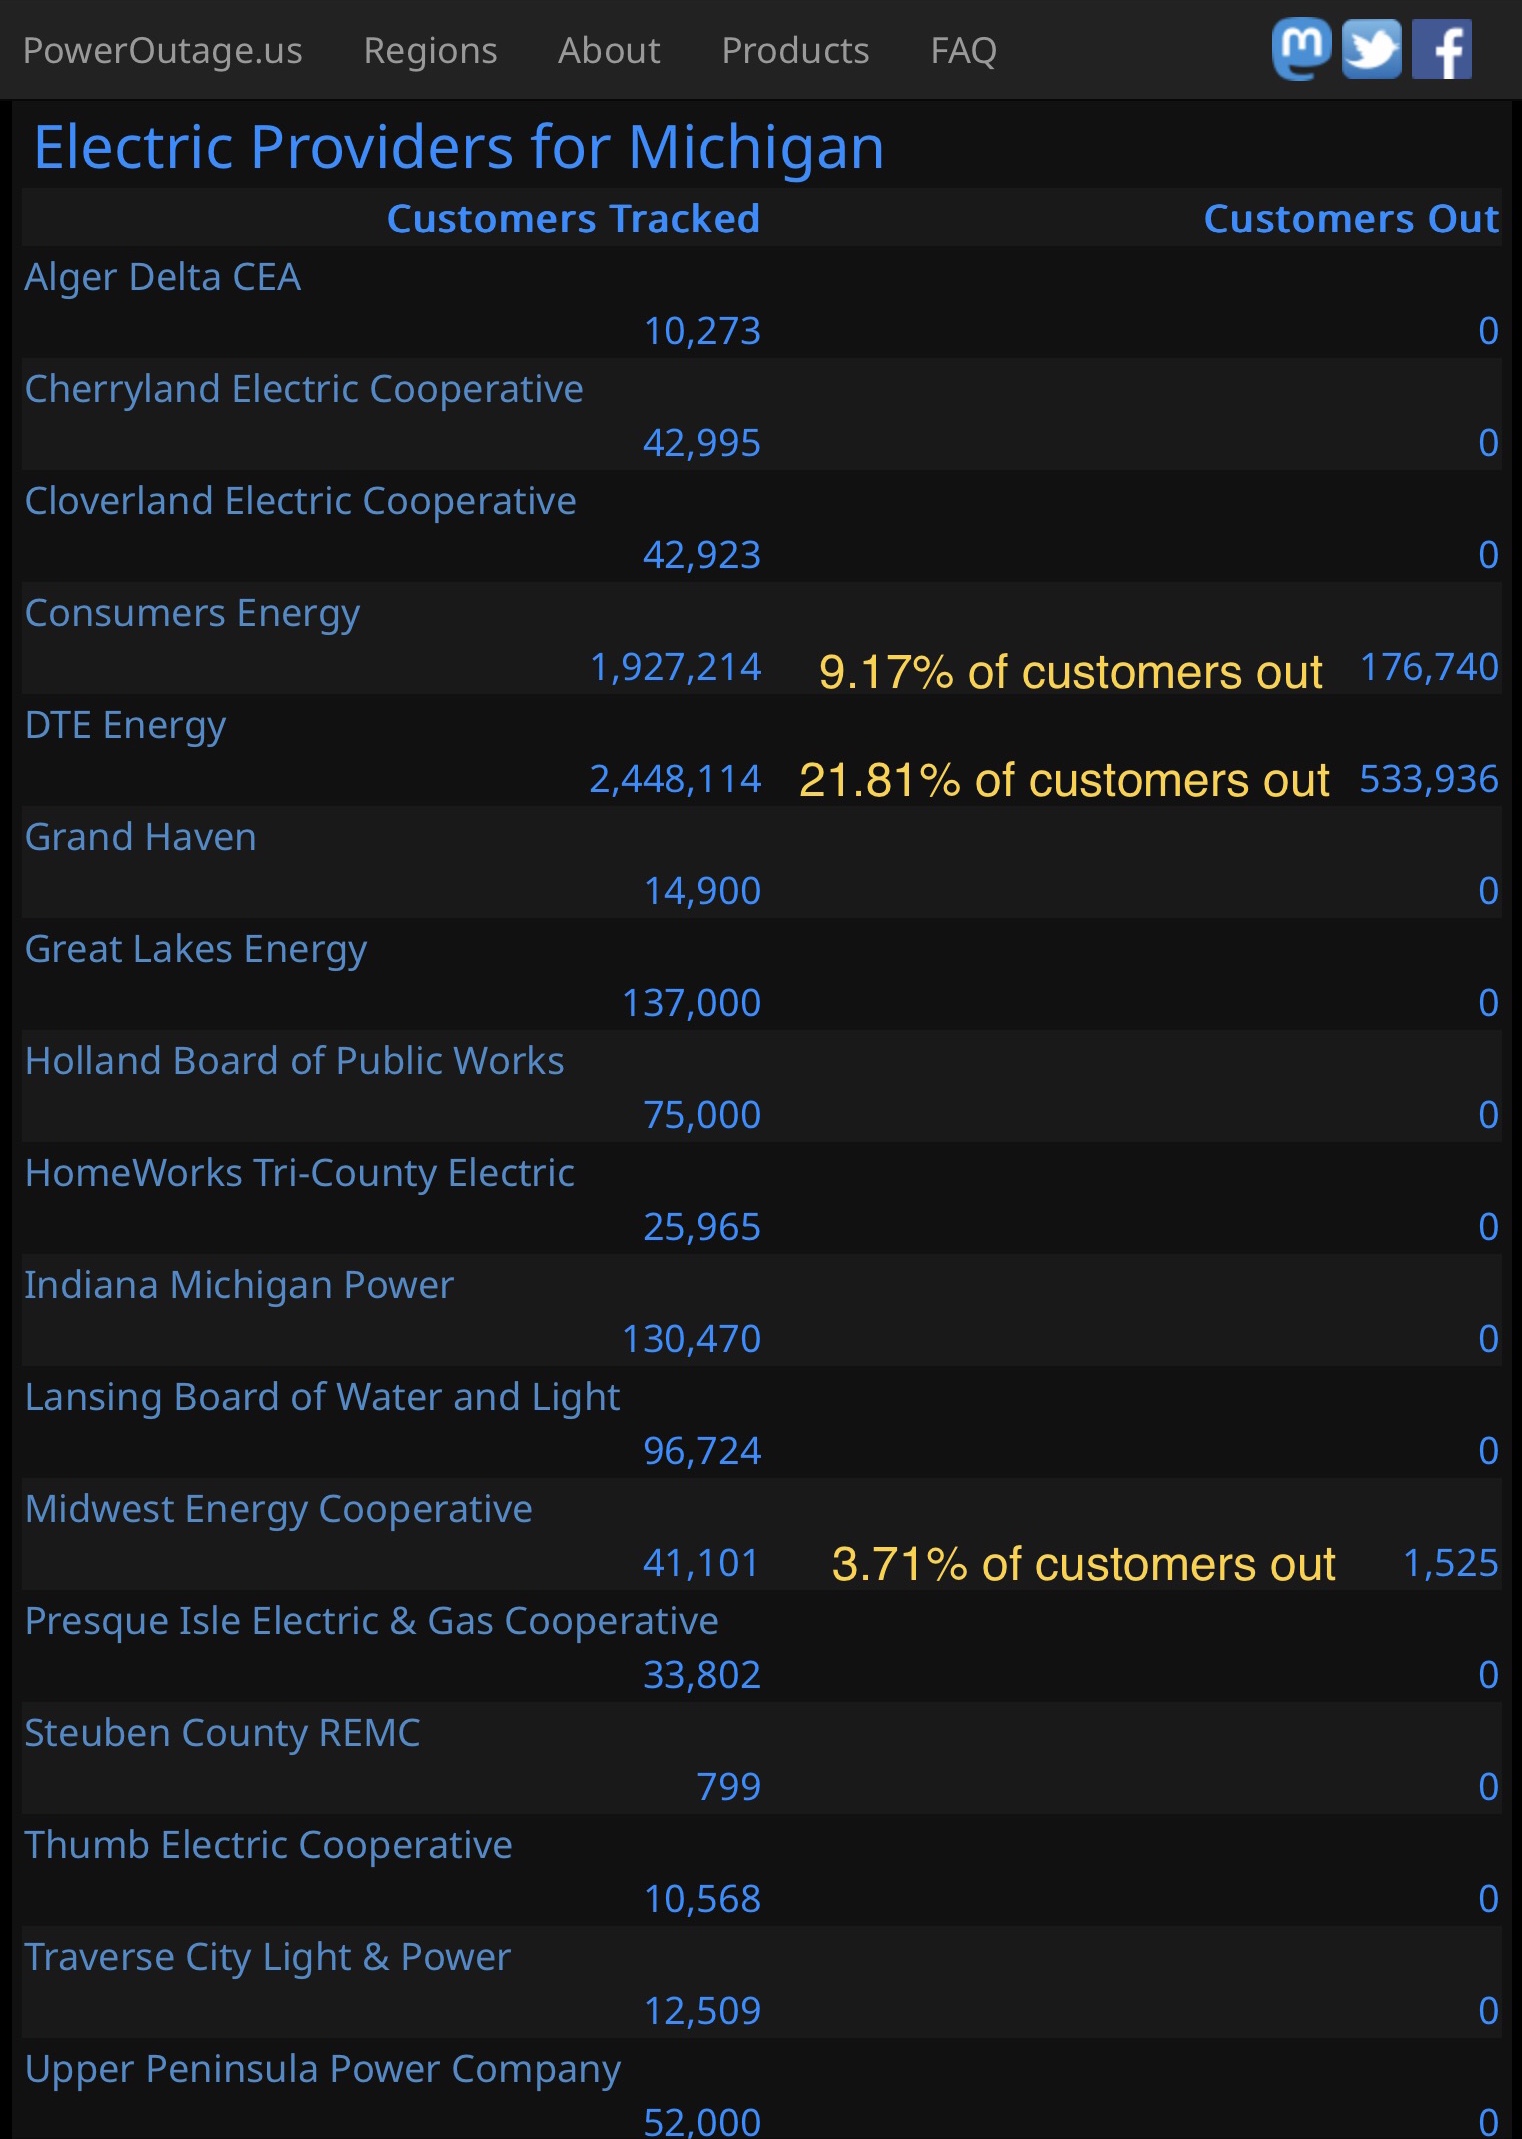Sort by Customers Tracked column header

tap(573, 218)
